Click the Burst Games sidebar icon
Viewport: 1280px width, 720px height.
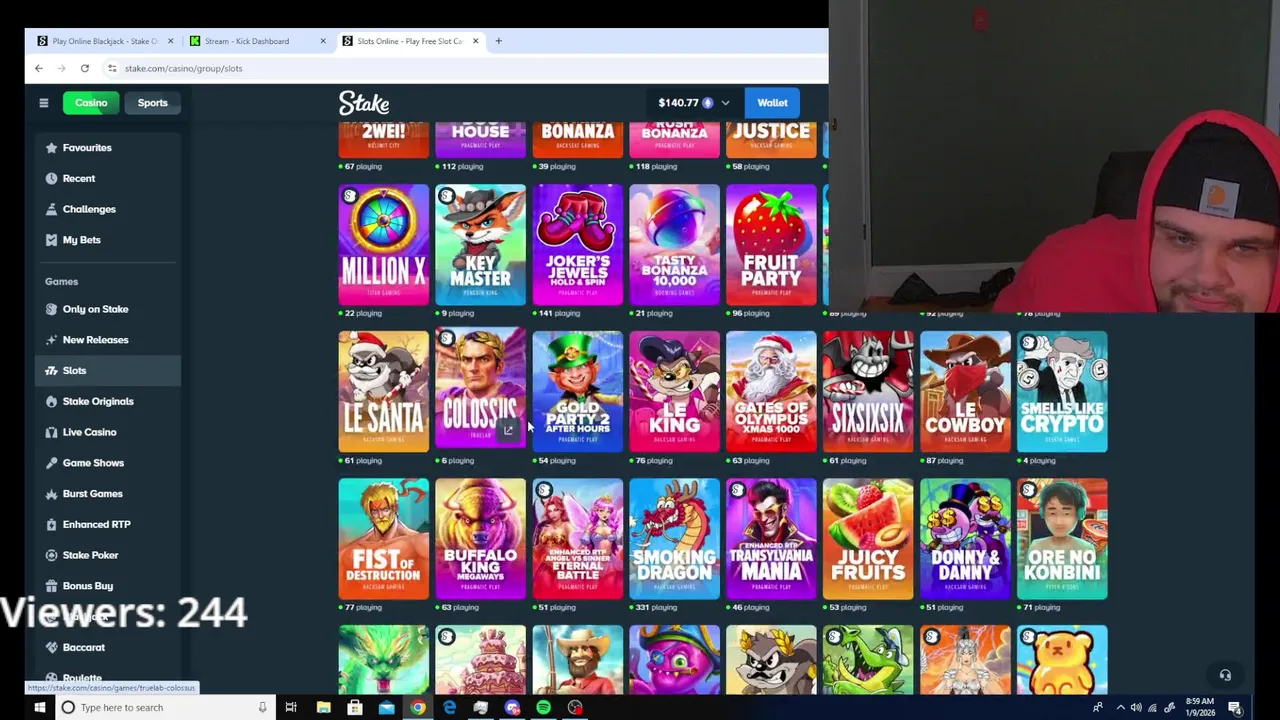(51, 494)
